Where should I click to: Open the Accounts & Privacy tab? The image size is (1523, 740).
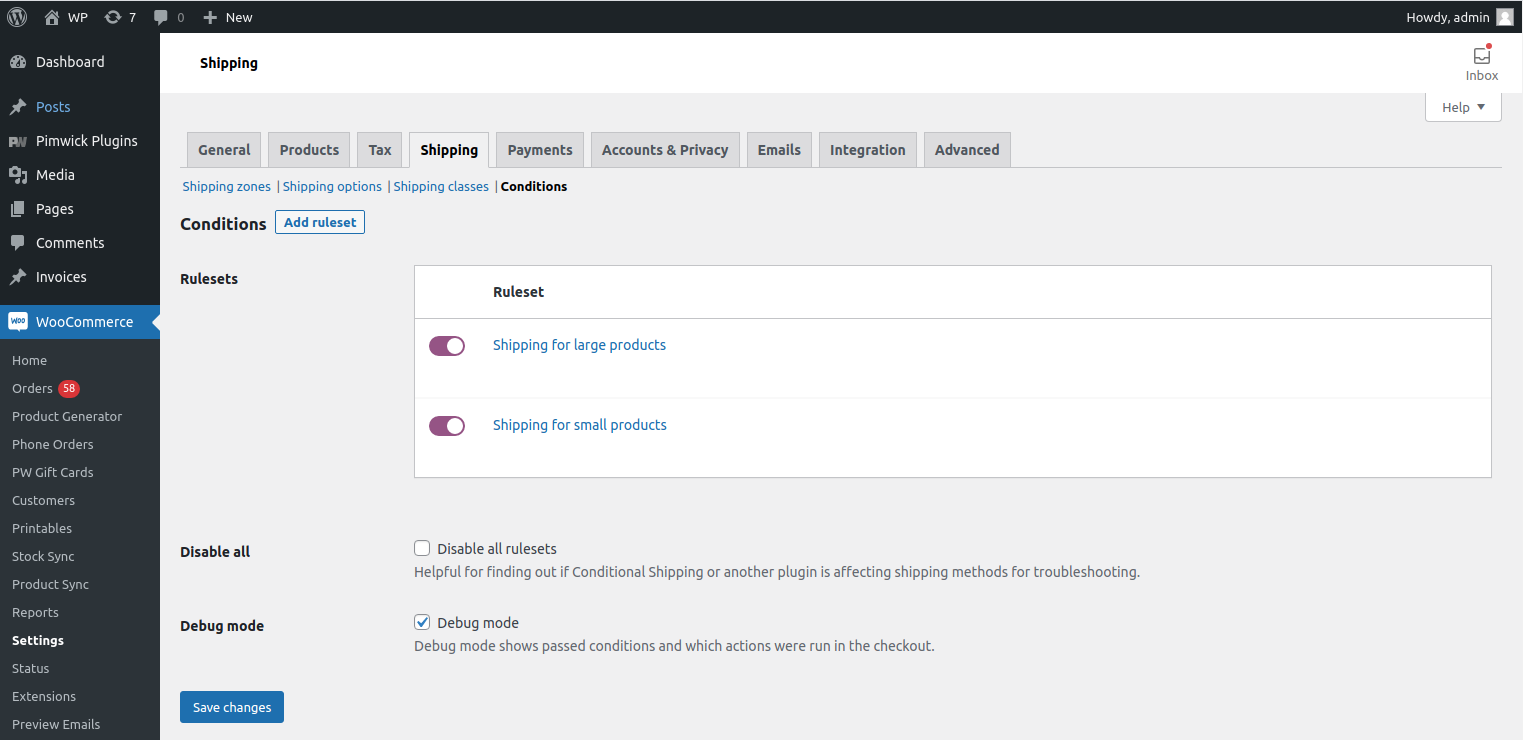click(665, 150)
